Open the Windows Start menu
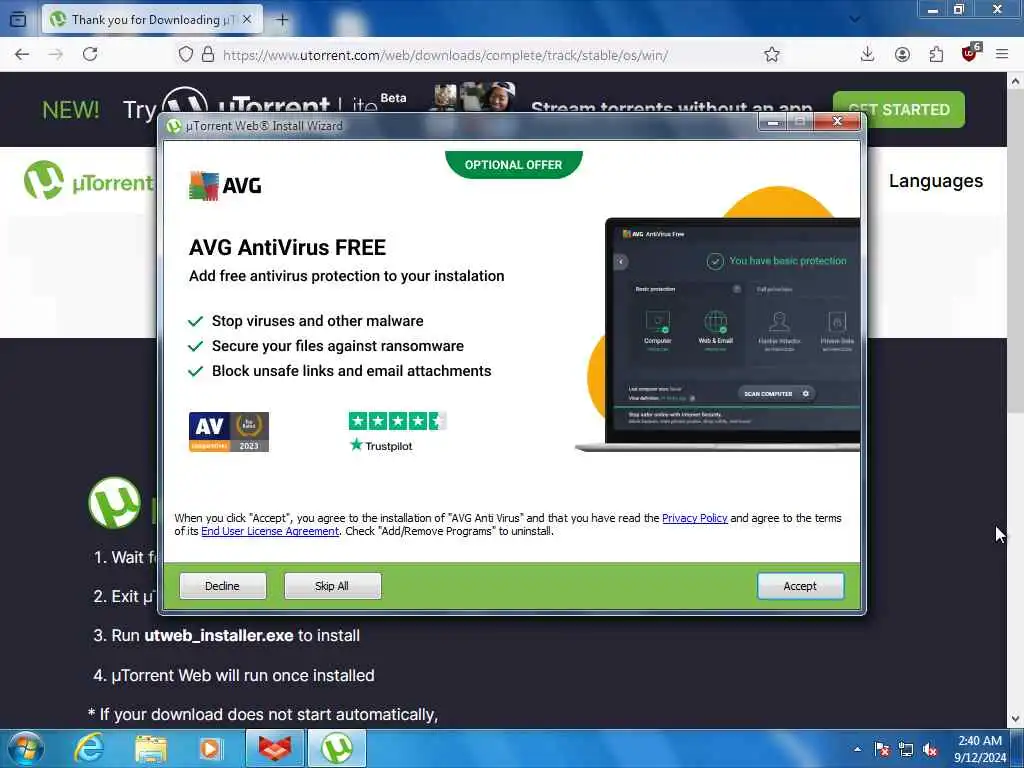1024x768 pixels. [25, 748]
